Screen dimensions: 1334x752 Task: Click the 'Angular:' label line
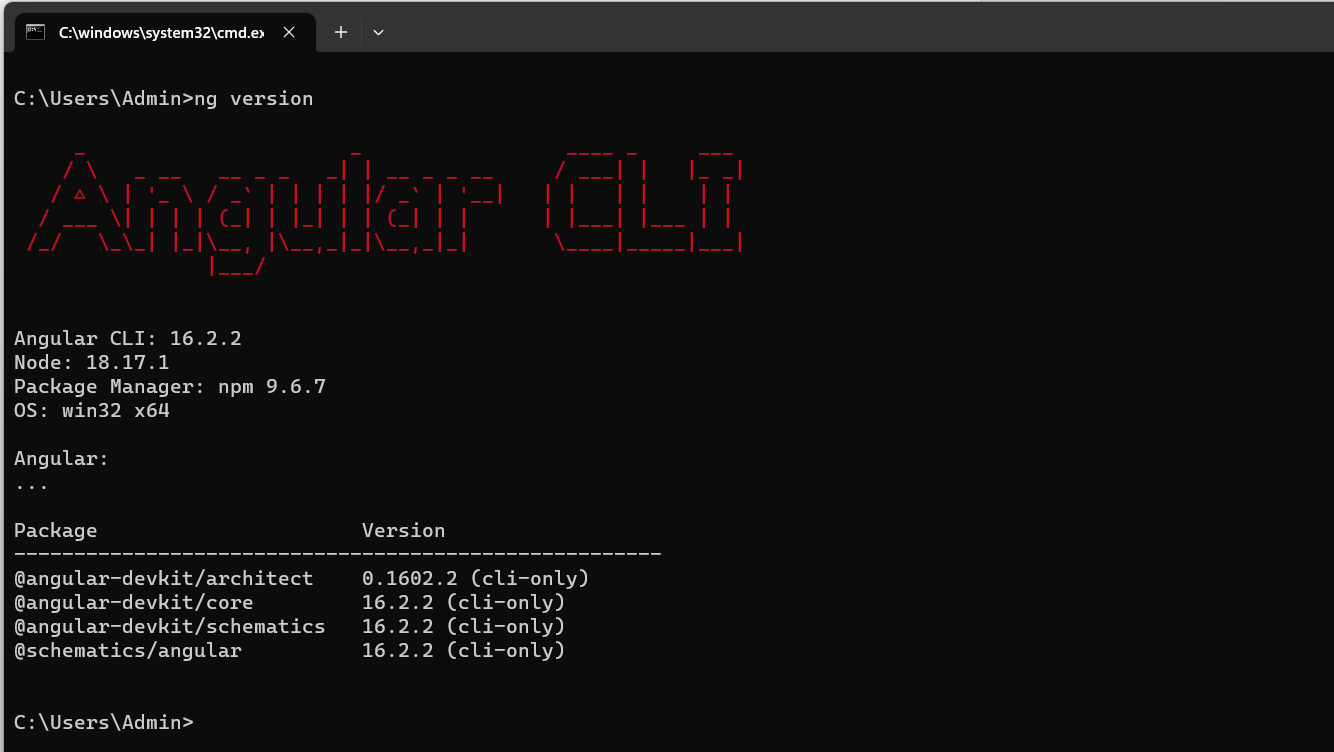61,459
